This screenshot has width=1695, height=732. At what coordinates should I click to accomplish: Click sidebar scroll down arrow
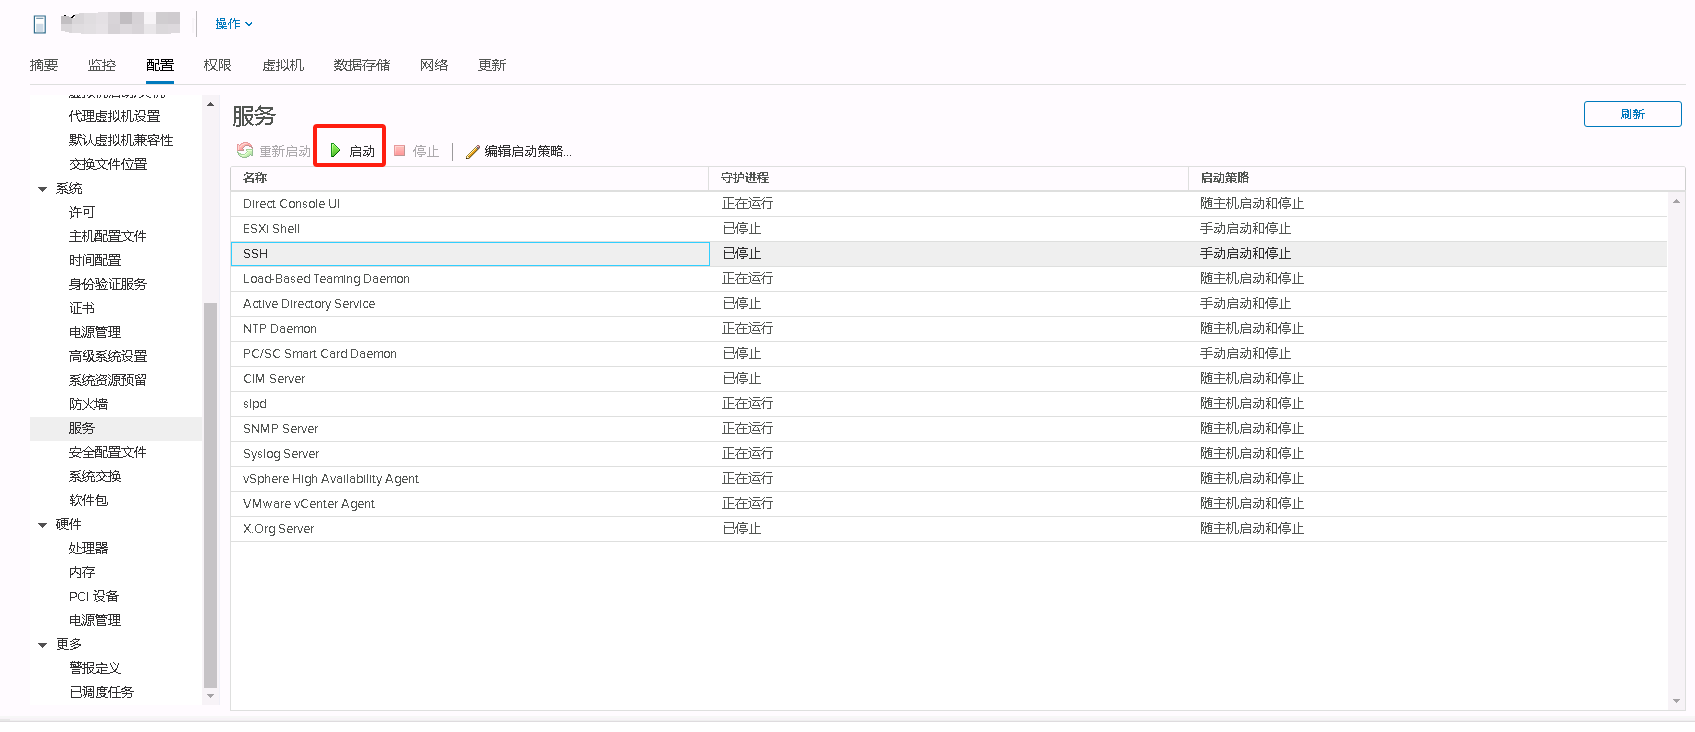click(x=210, y=696)
